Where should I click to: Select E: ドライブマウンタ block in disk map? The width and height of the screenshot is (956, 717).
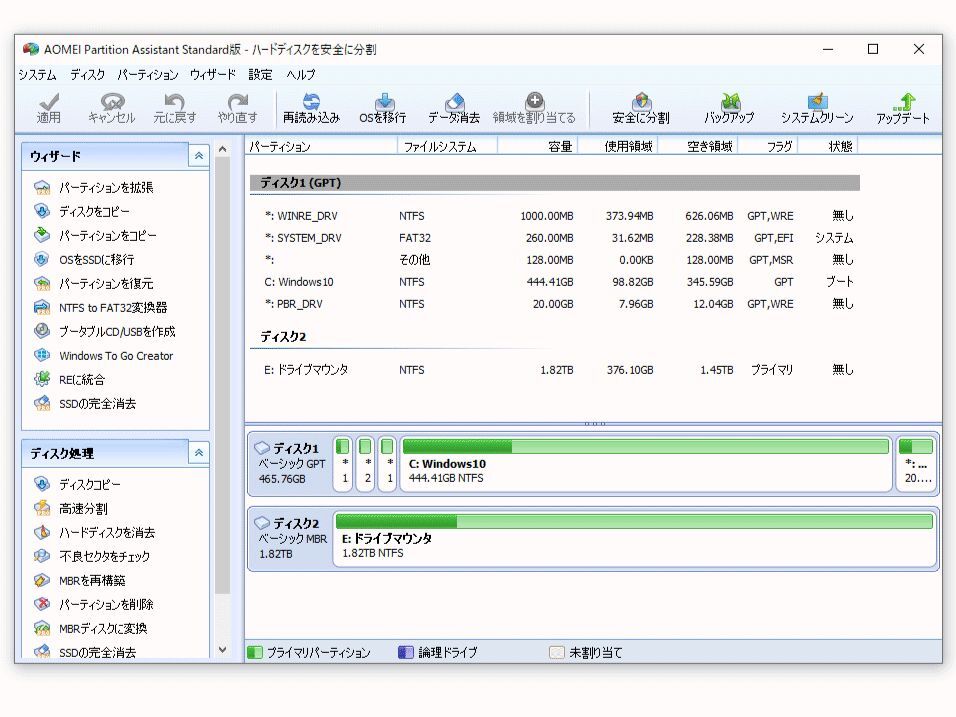coord(634,538)
